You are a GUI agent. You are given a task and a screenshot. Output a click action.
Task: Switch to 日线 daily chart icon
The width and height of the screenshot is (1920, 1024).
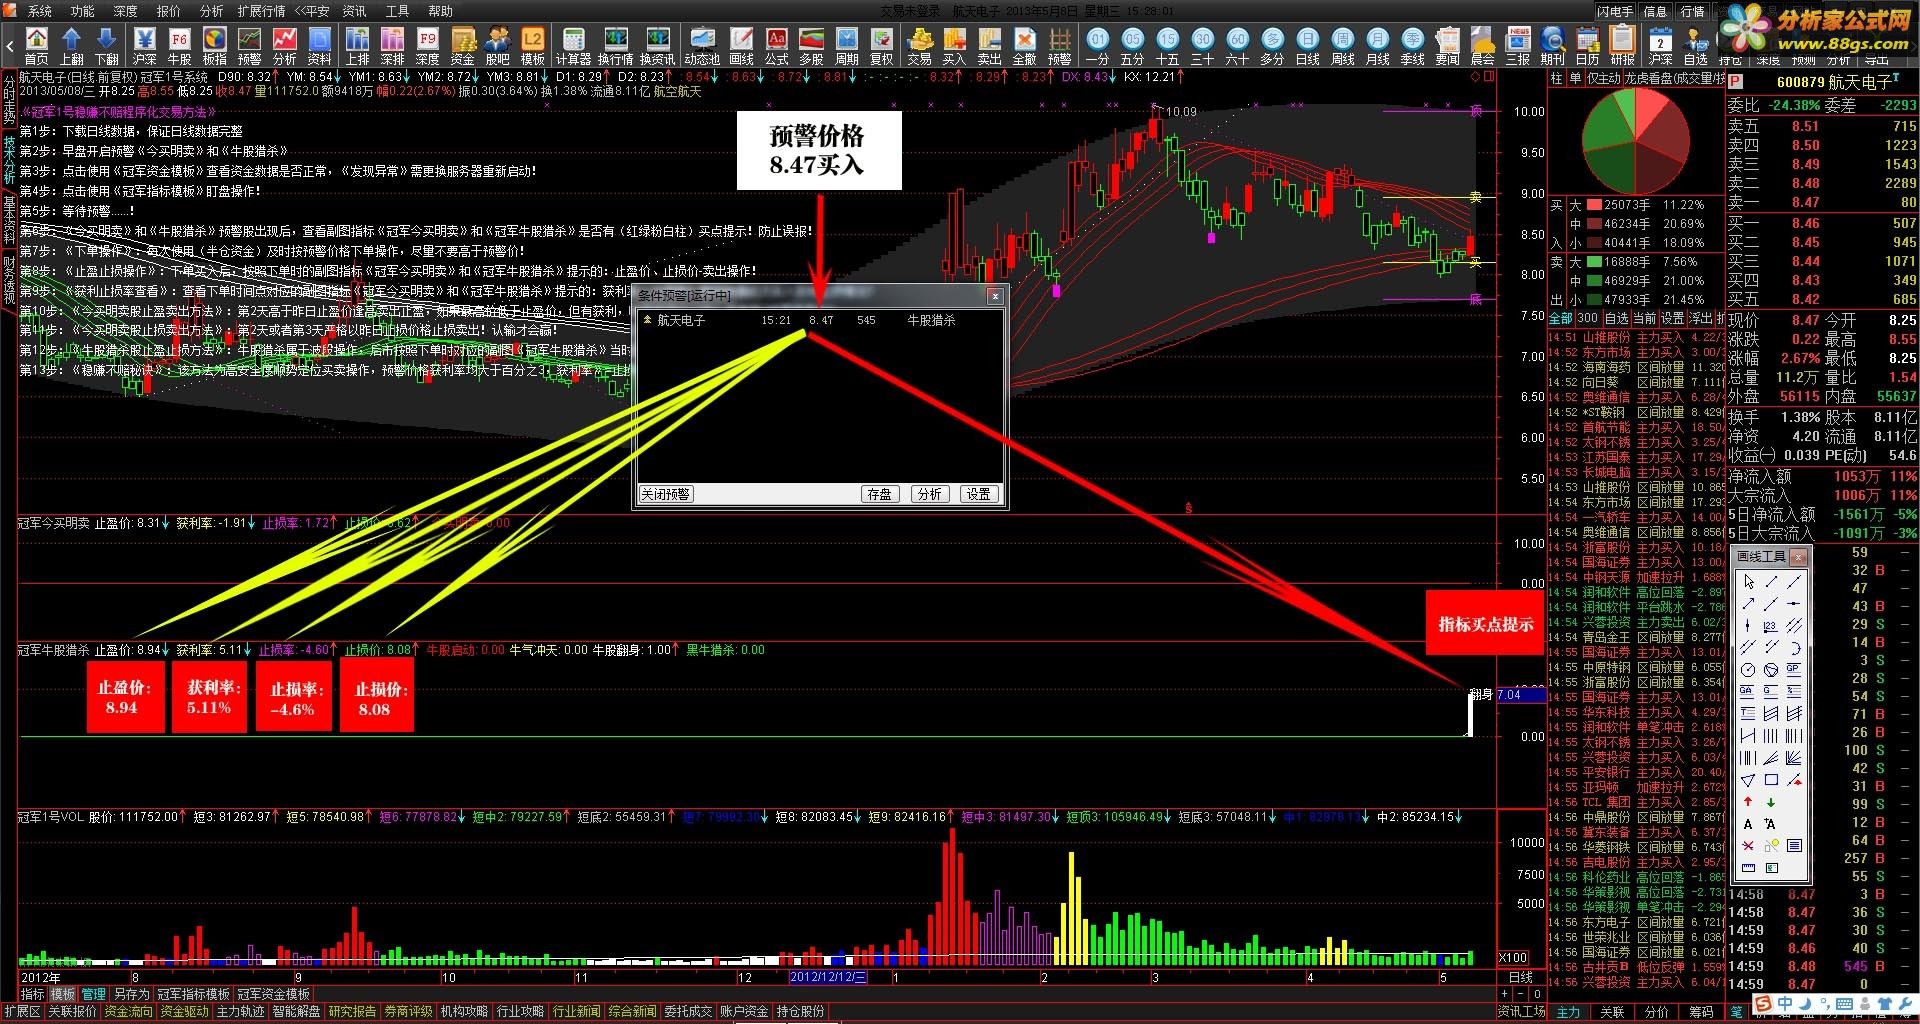pos(1308,45)
